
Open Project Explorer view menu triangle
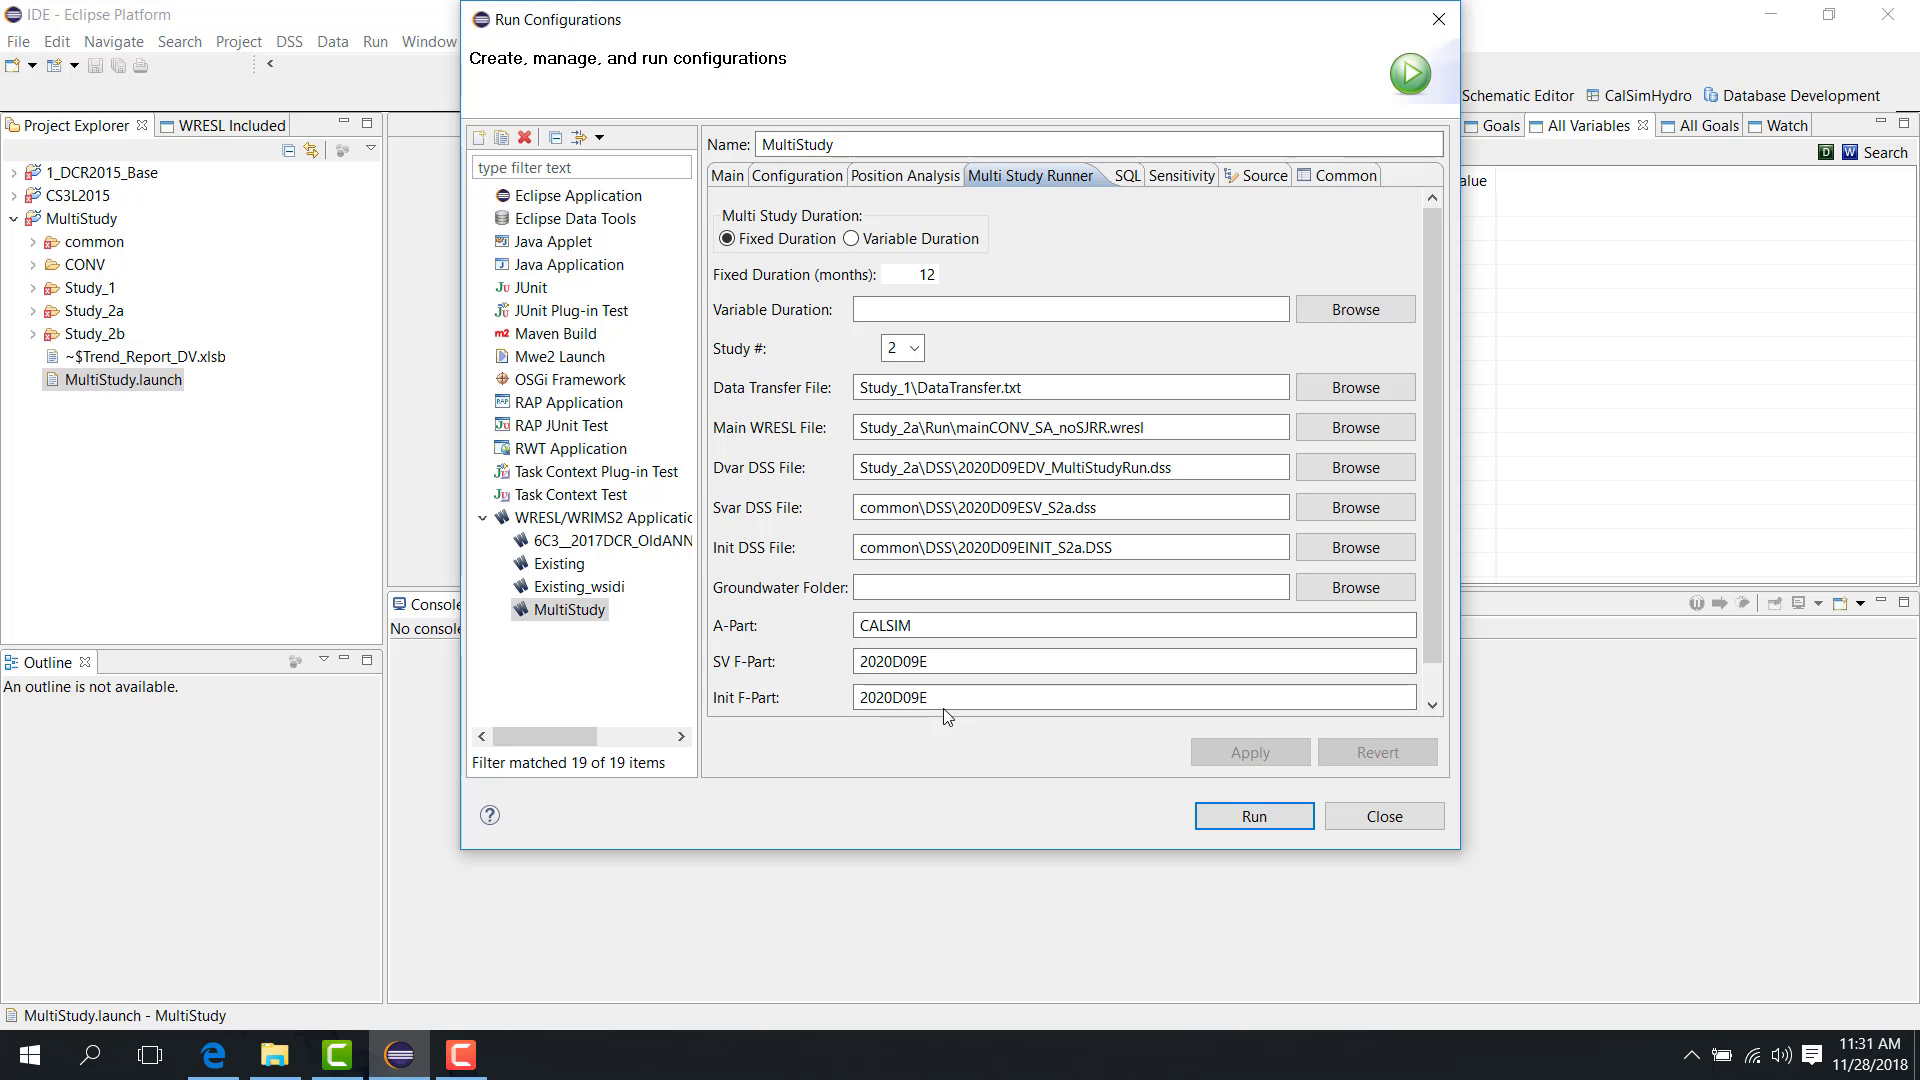point(370,149)
